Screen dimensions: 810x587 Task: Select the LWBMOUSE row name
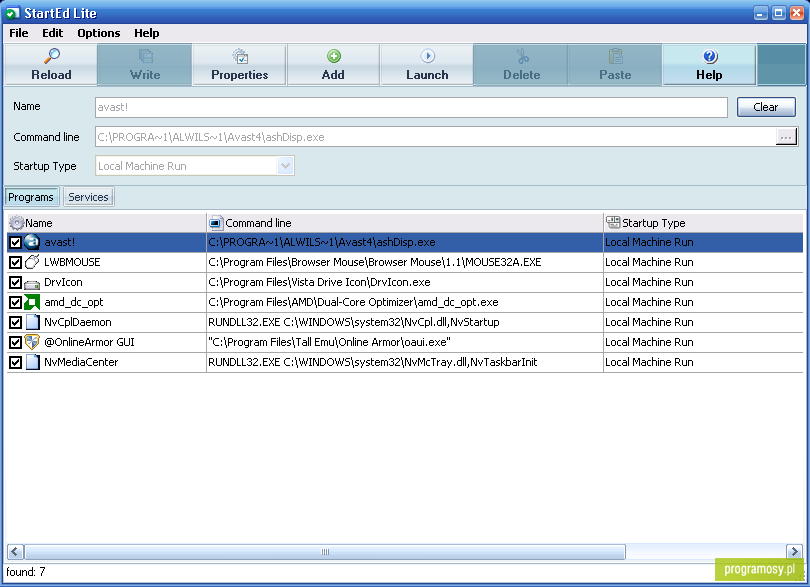72,262
